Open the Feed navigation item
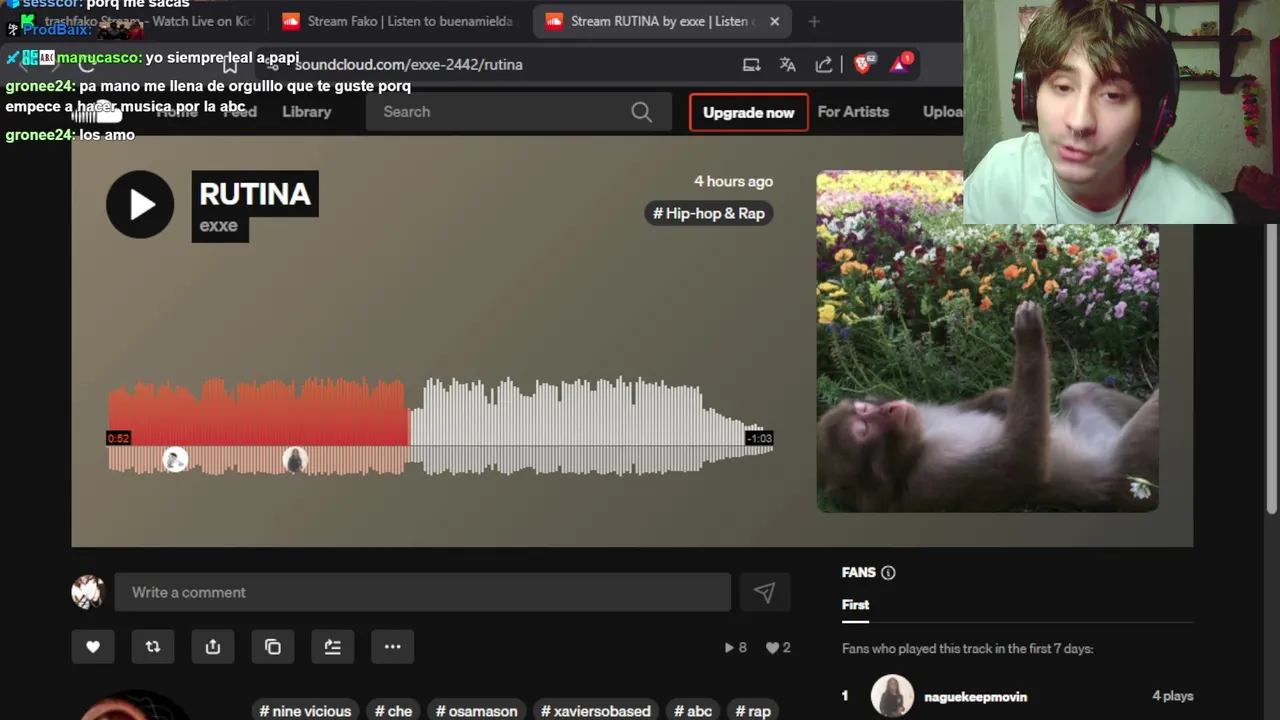1280x720 pixels. (x=240, y=112)
